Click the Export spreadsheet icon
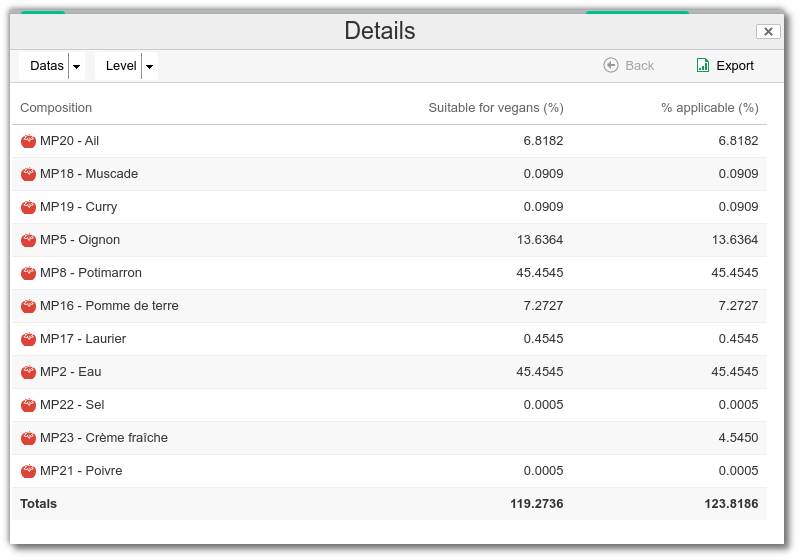This screenshot has height=560, width=800. (x=703, y=65)
